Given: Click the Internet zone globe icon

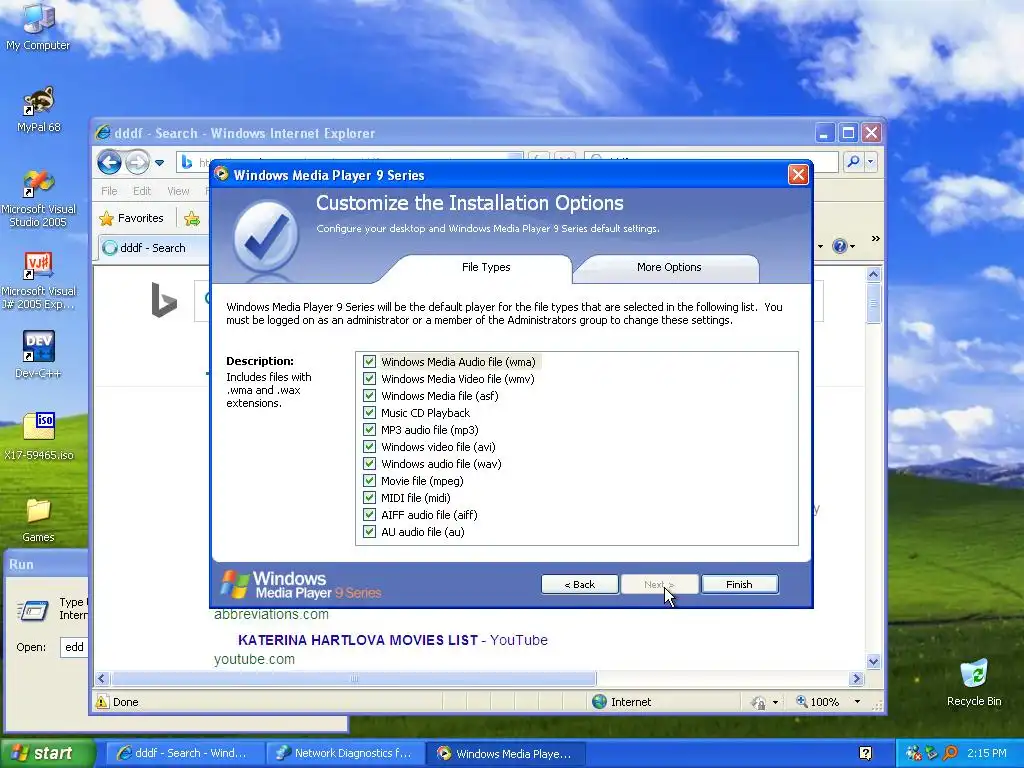Looking at the screenshot, I should (599, 702).
